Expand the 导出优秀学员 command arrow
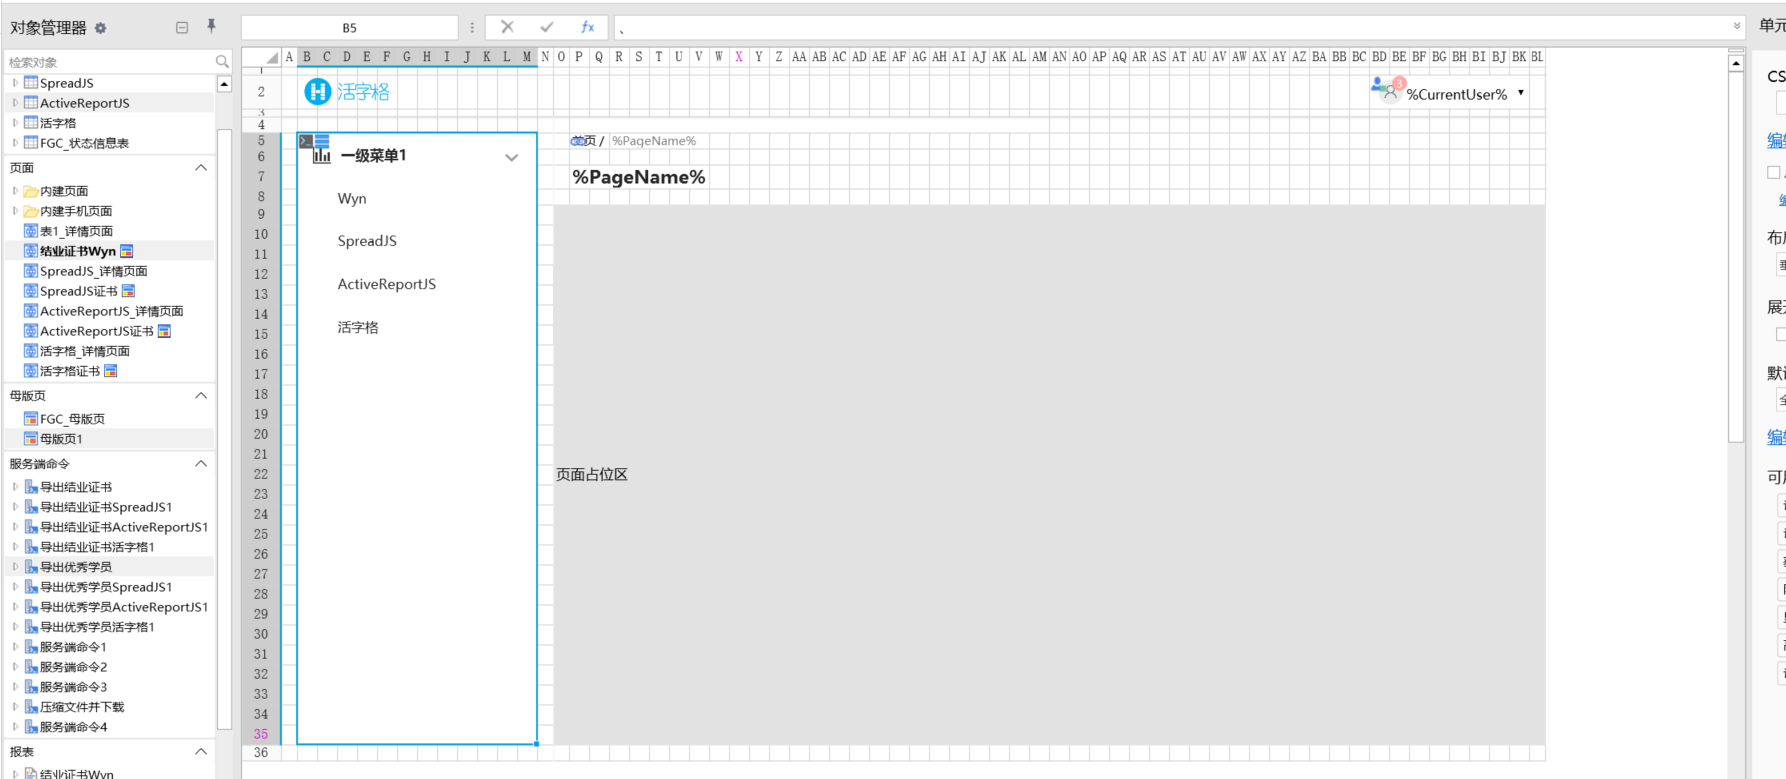1786x779 pixels. point(15,567)
